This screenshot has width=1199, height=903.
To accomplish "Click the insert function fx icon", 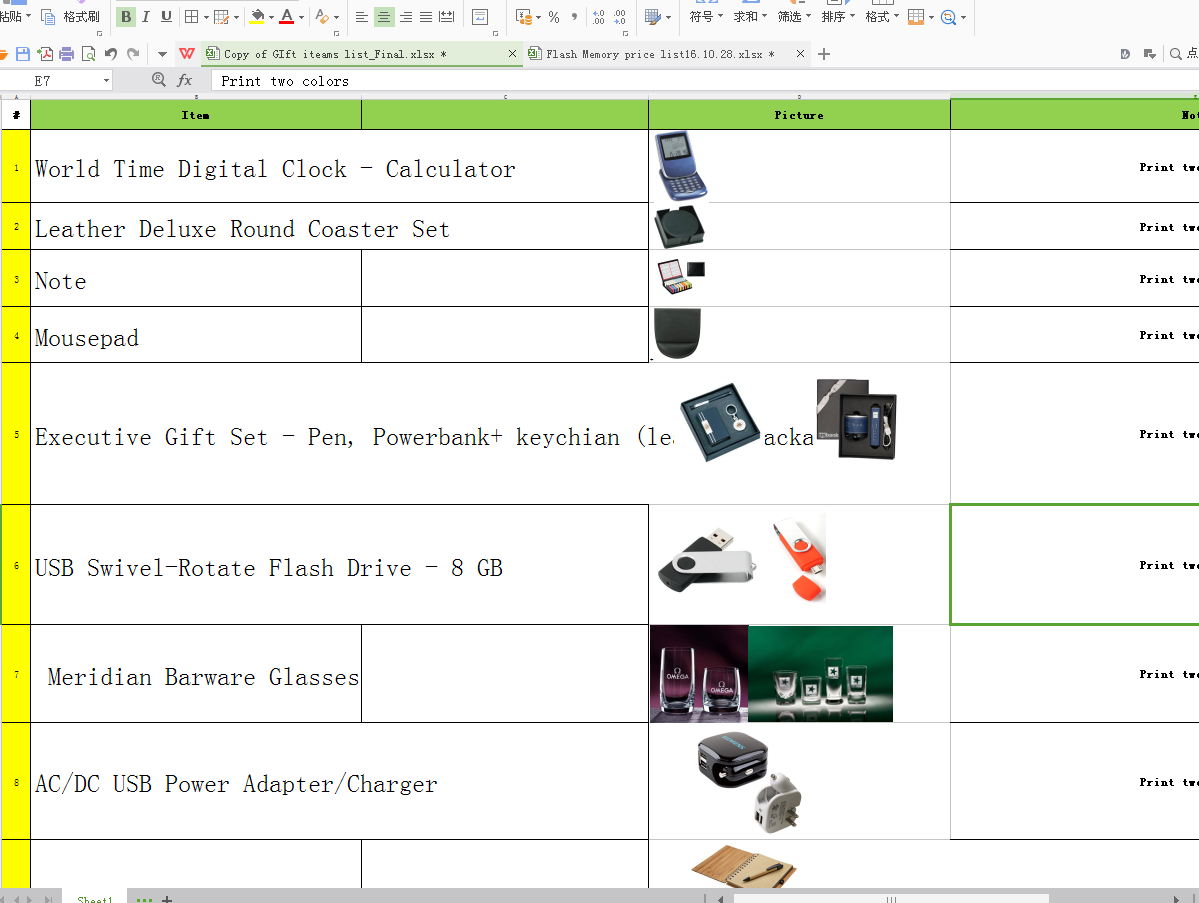I will coord(185,81).
